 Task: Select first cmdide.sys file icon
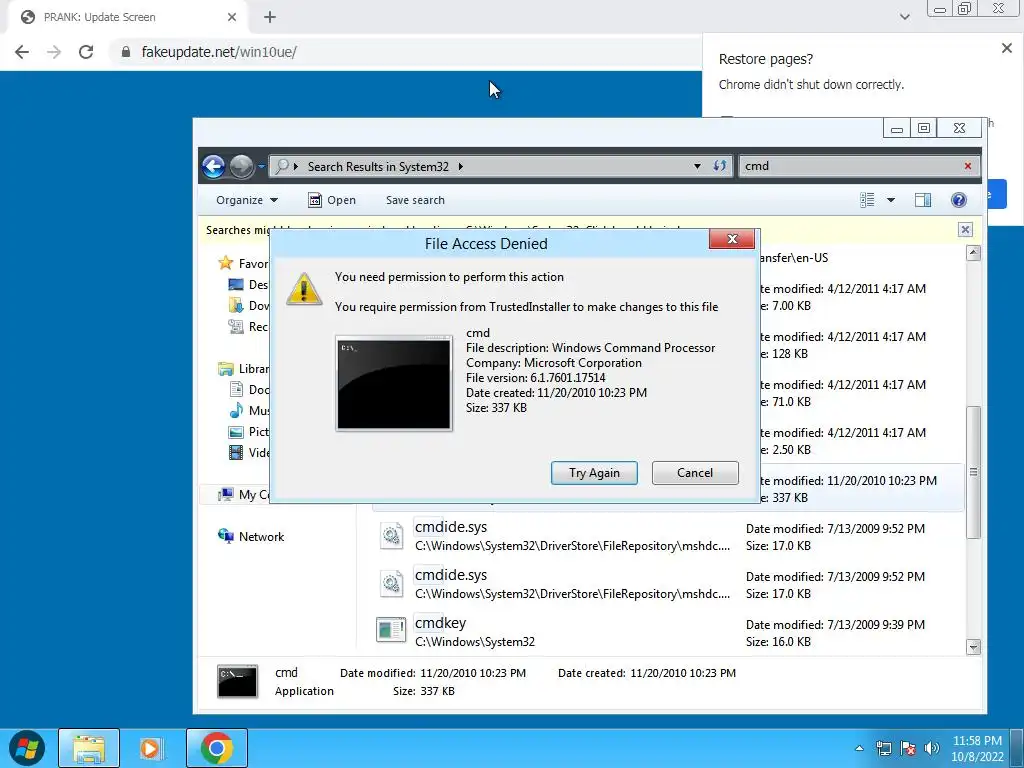391,536
